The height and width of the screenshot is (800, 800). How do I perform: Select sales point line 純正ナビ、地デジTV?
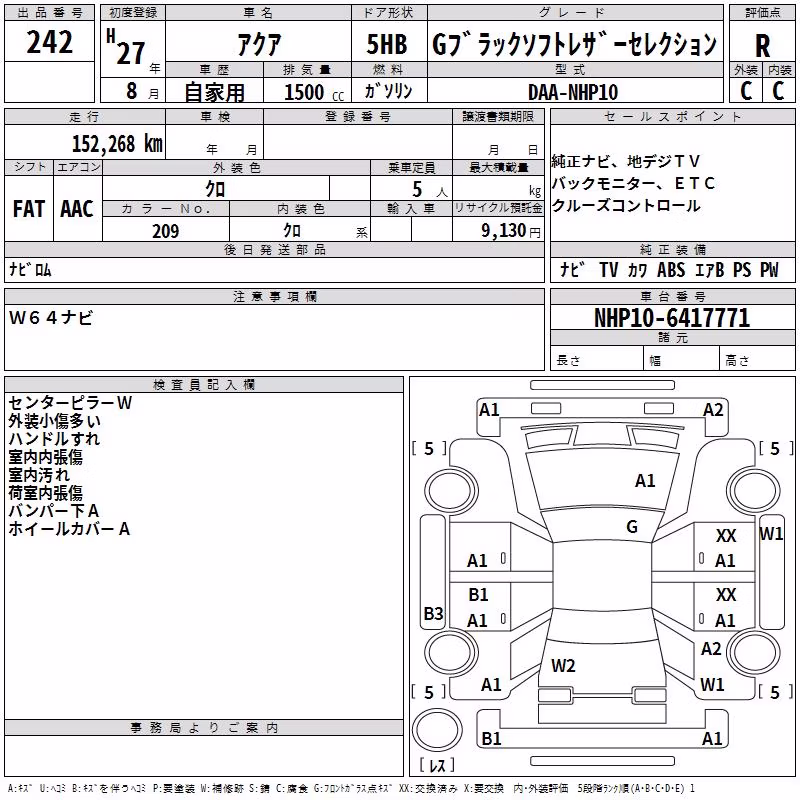tap(626, 162)
